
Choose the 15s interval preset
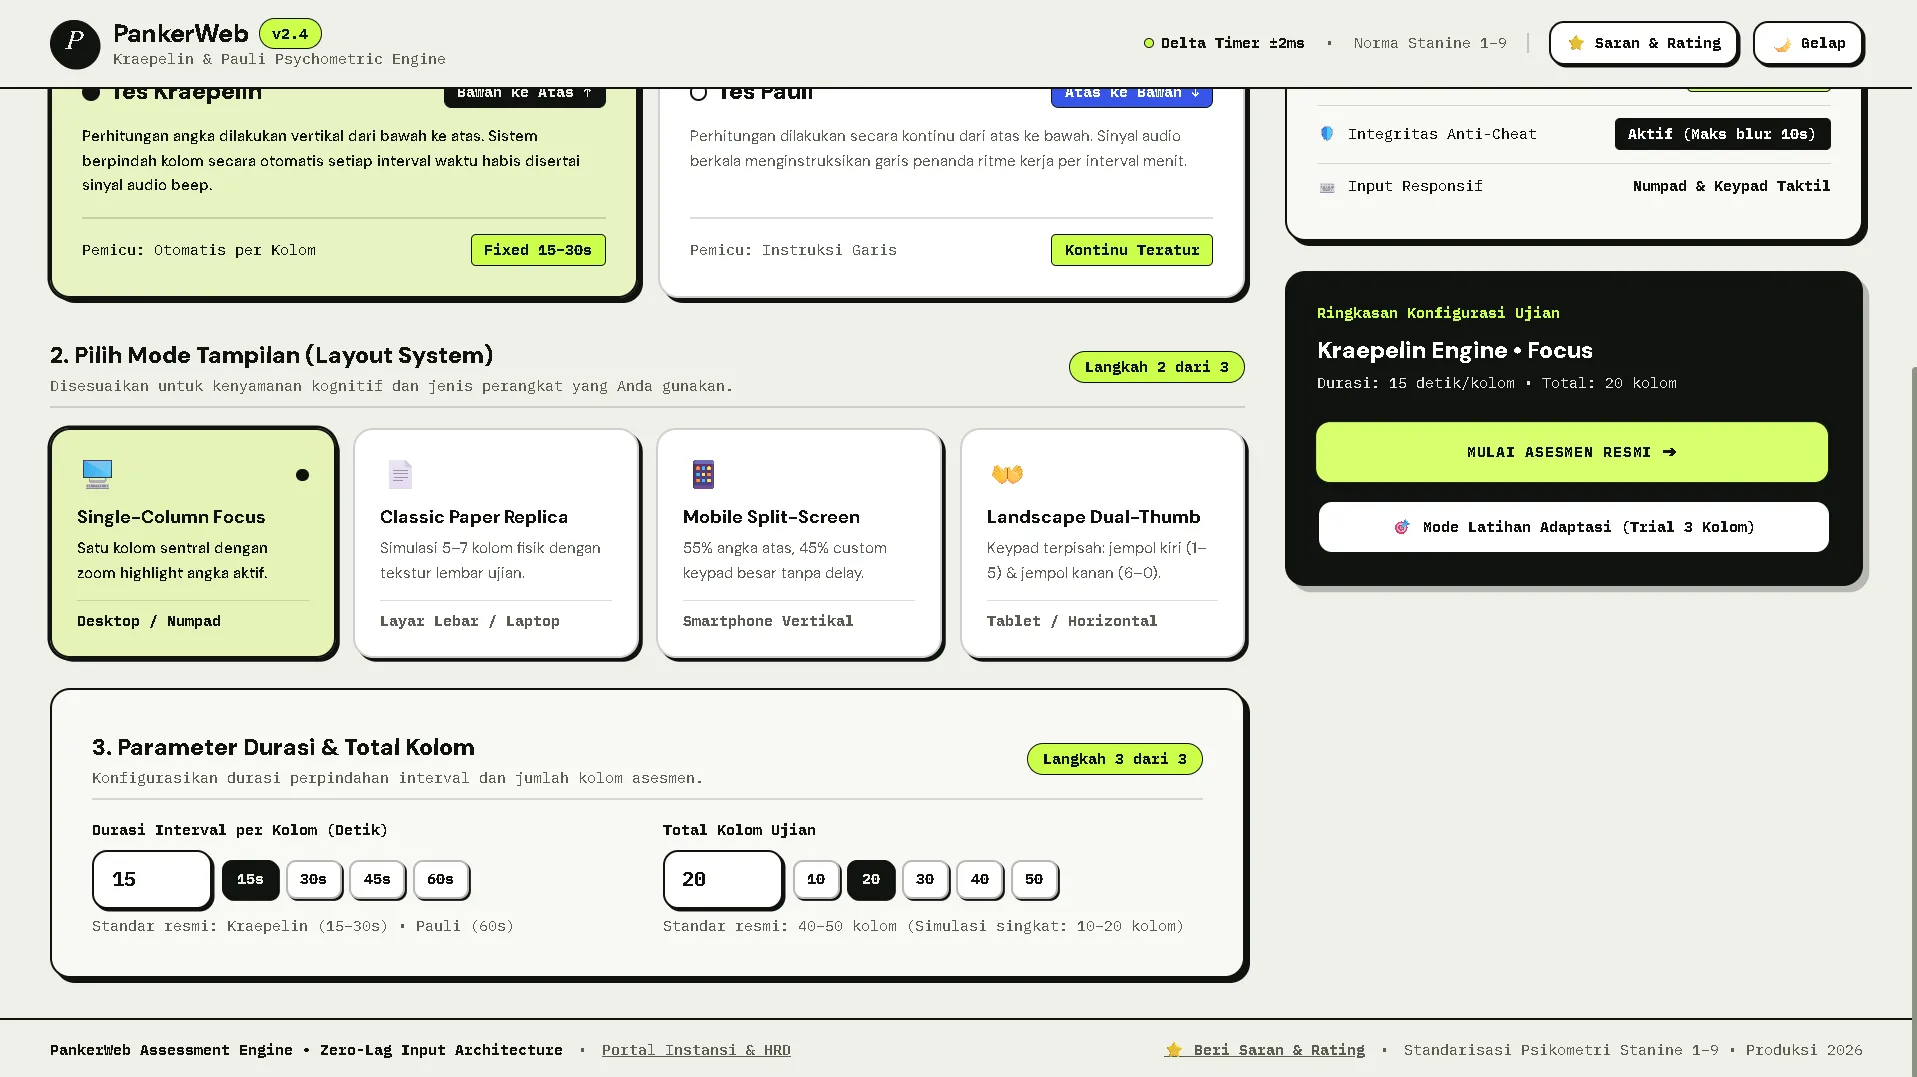coord(250,879)
